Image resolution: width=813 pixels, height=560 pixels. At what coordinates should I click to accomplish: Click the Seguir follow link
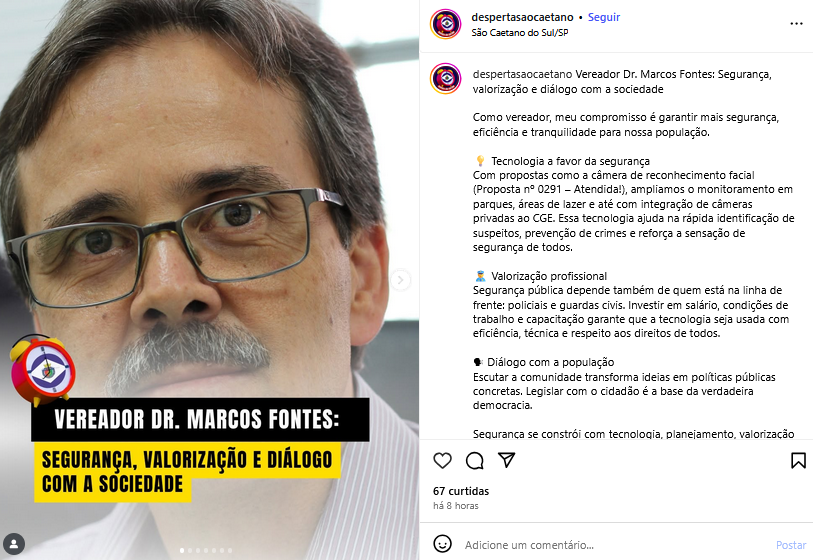[x=604, y=17]
